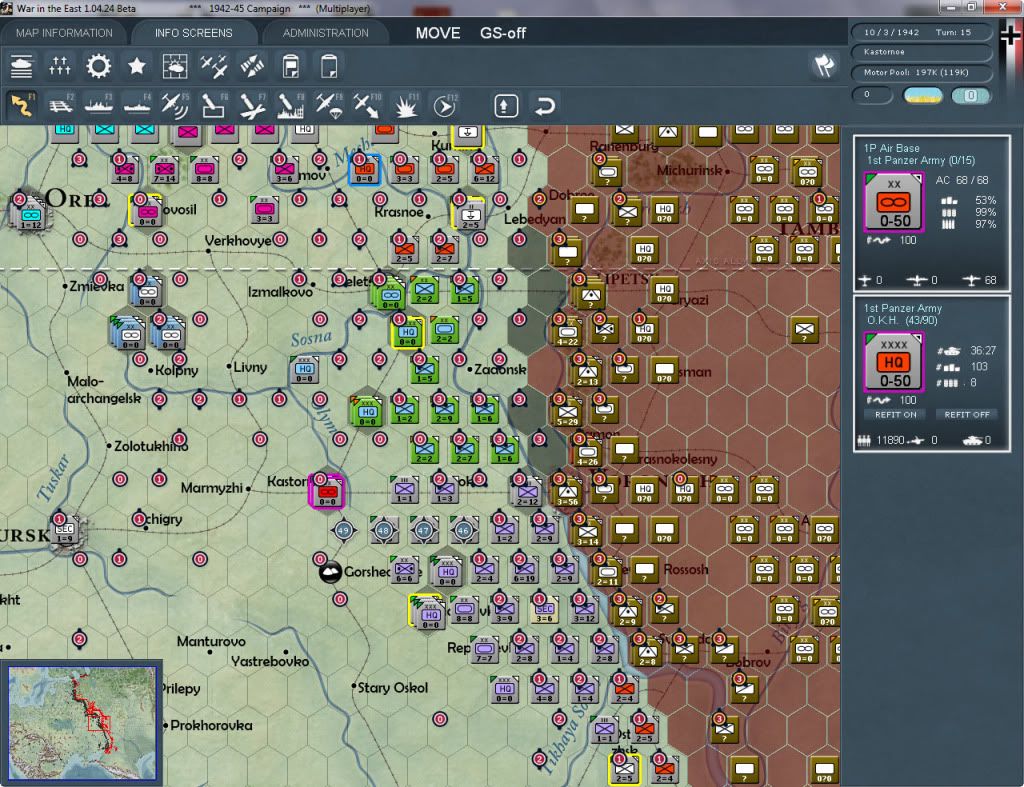1024x787 pixels.
Task: Select the naval transport mode F3
Action: [99, 105]
